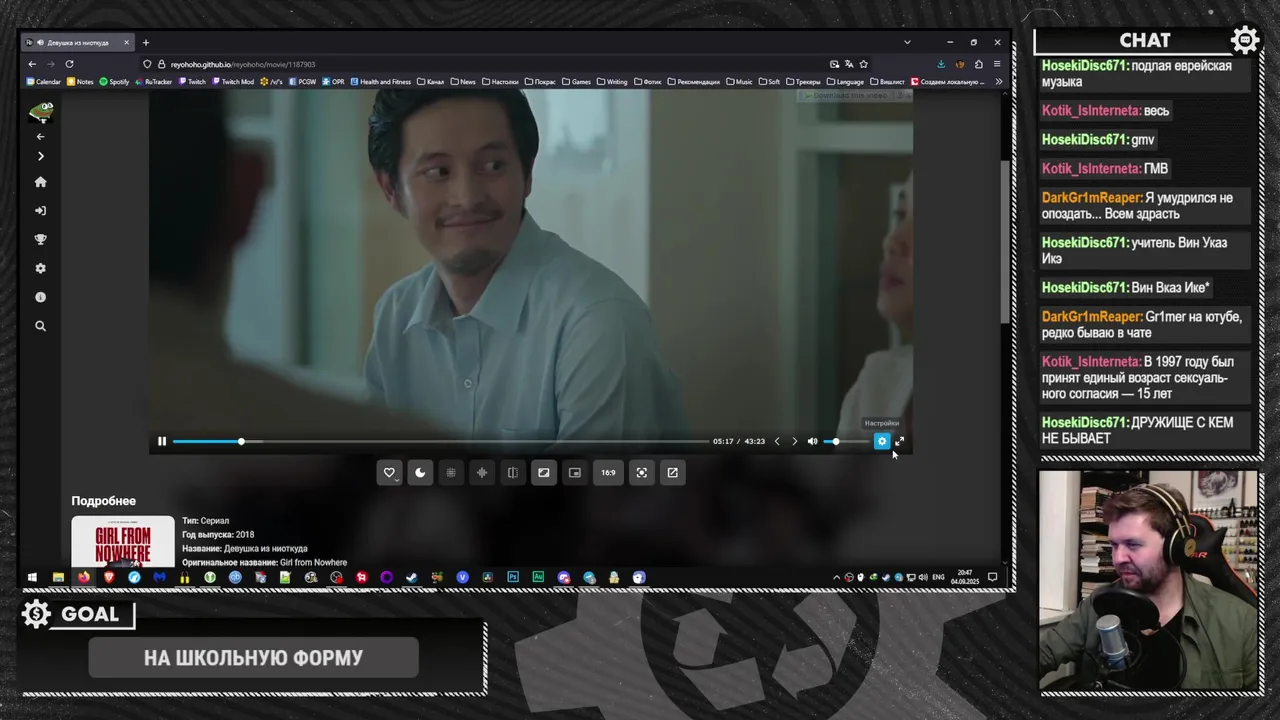Click the sidebar login icon

coord(40,211)
